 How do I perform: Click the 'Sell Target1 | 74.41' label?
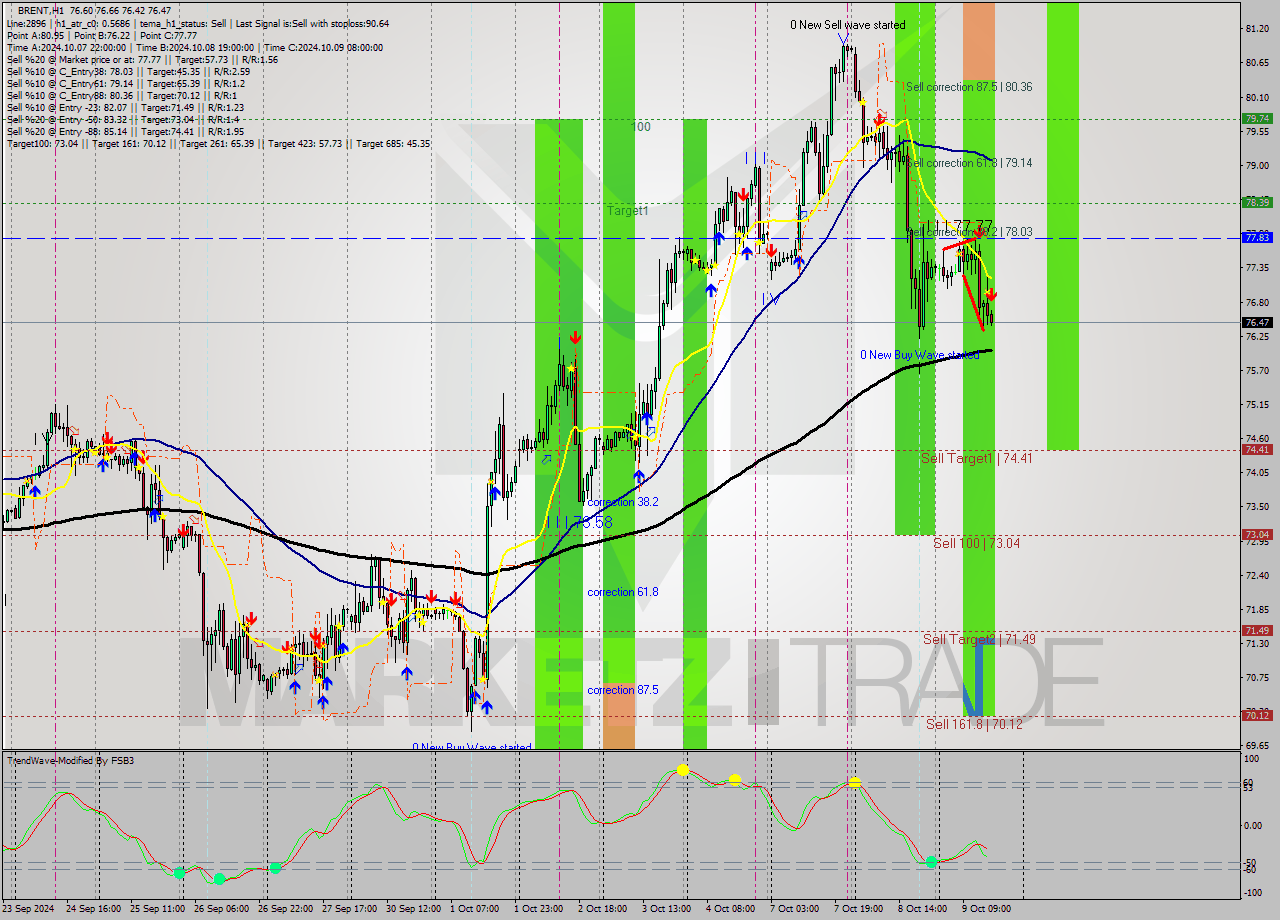[977, 458]
